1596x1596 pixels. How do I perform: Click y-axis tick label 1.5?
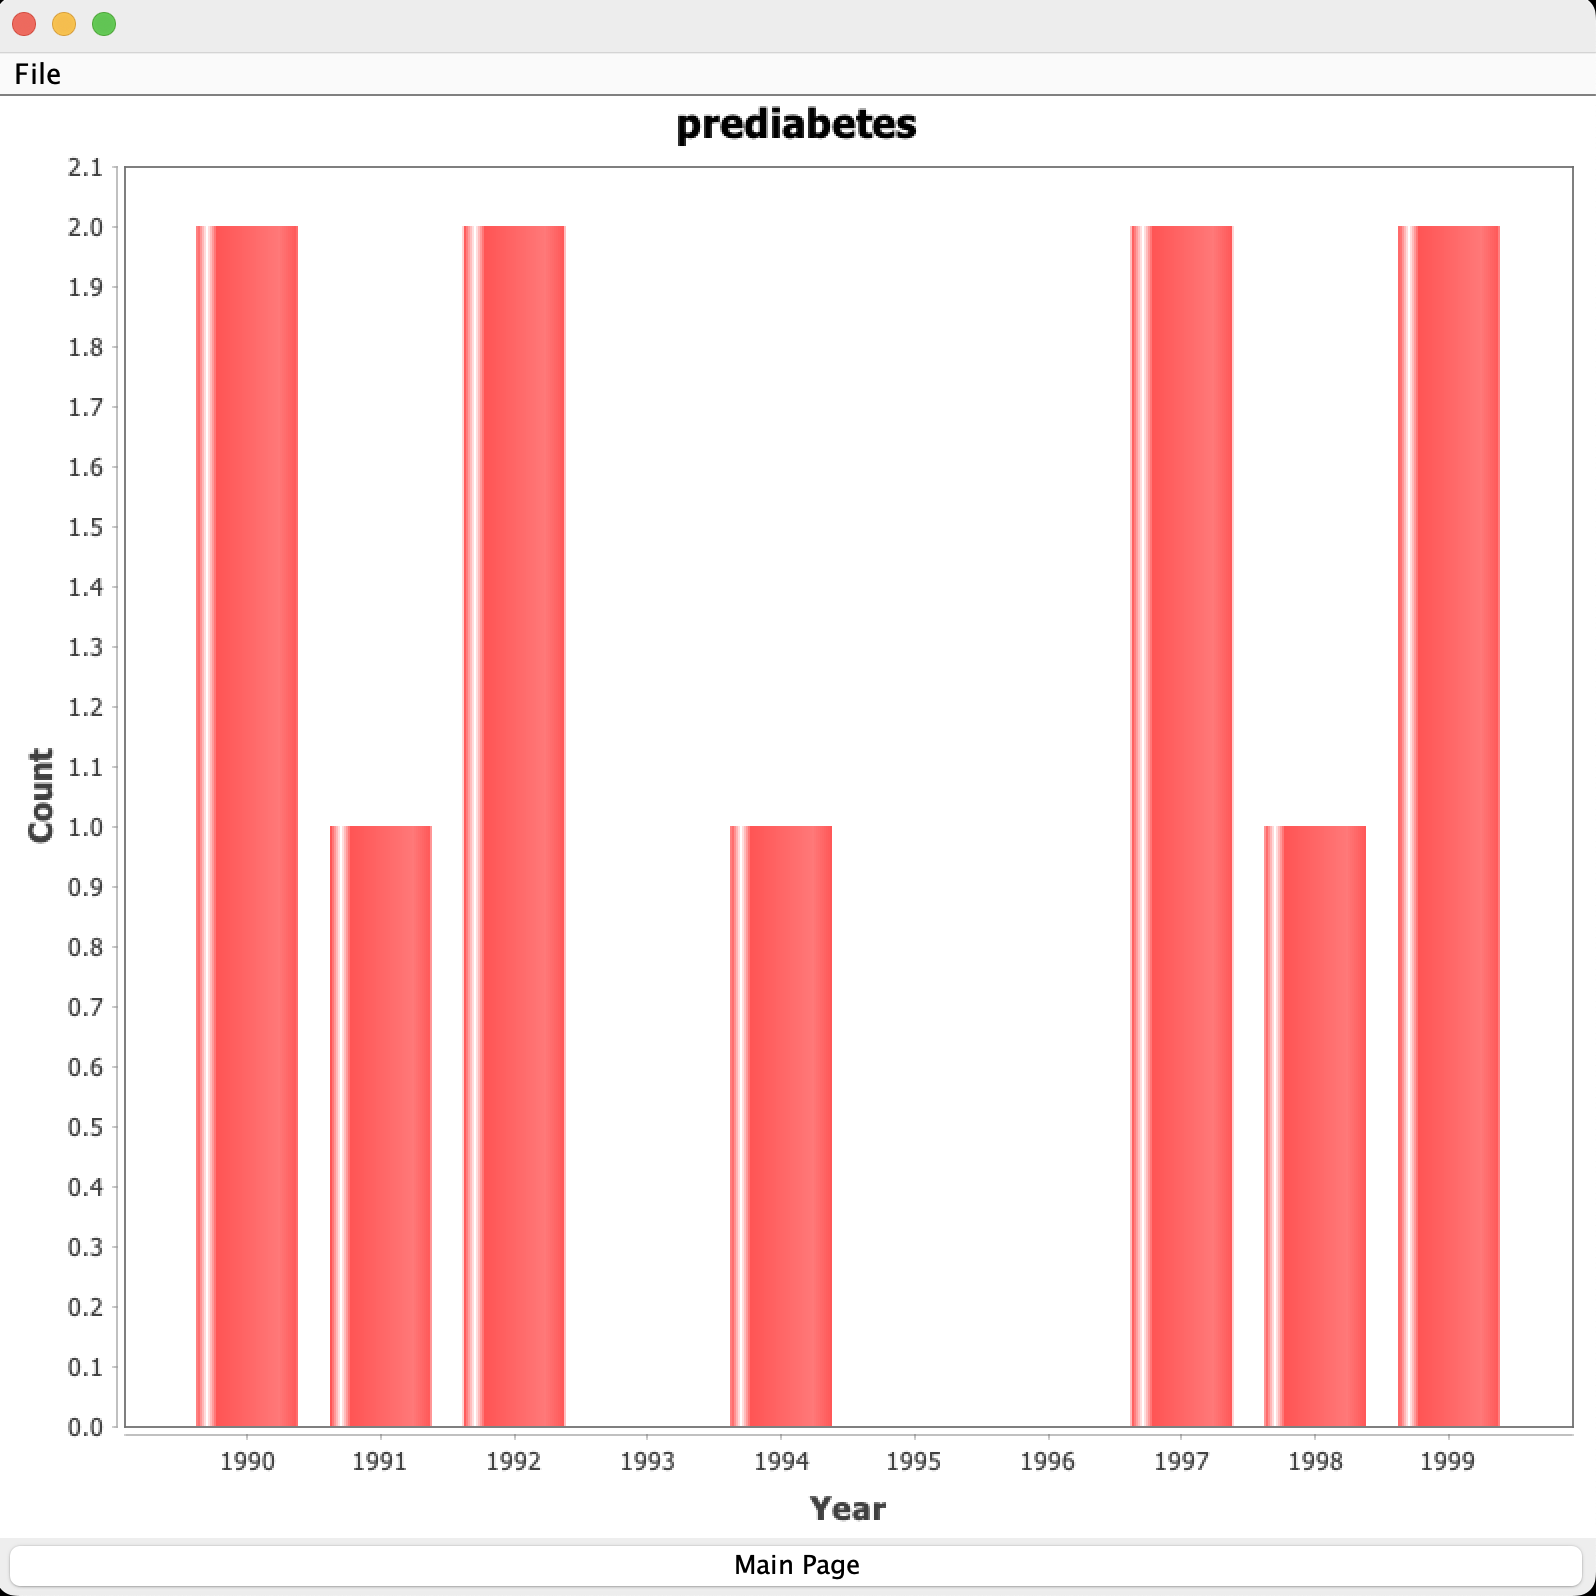(x=85, y=527)
